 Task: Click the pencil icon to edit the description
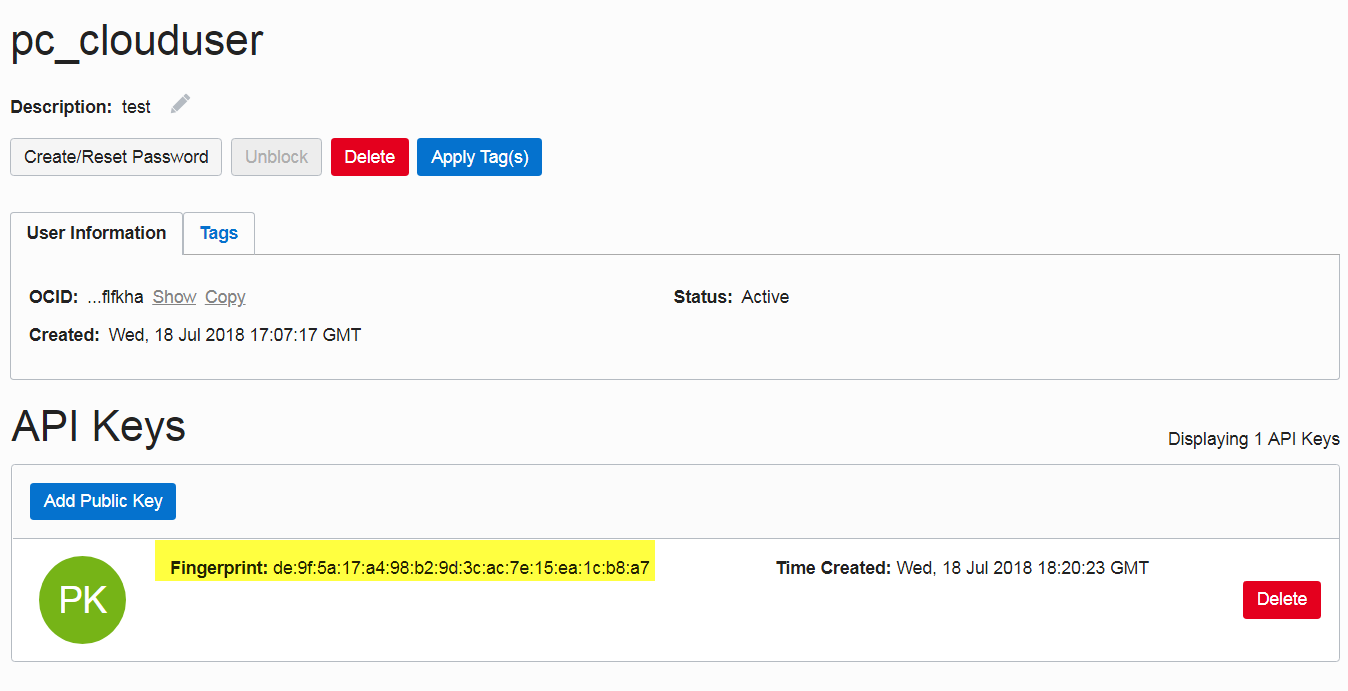tap(180, 104)
